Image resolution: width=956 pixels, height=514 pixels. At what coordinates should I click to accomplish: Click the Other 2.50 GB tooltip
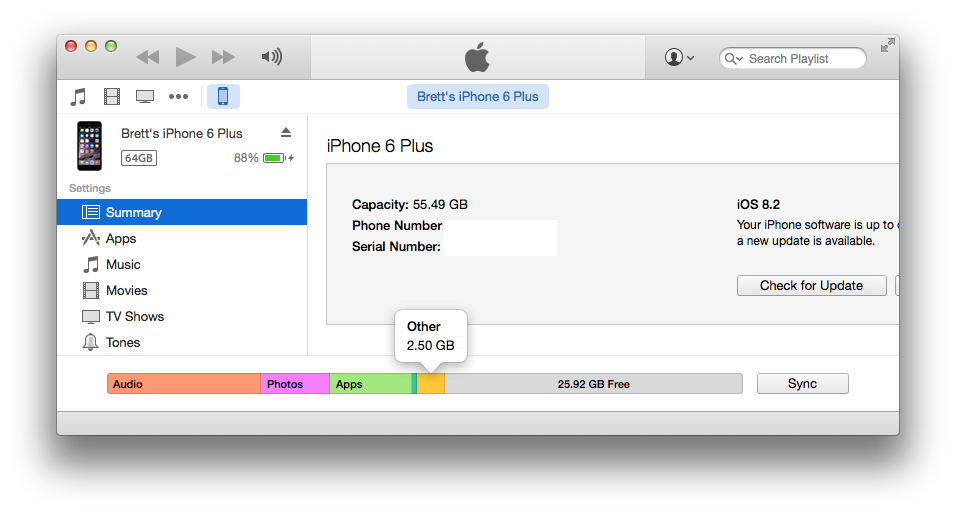click(430, 336)
